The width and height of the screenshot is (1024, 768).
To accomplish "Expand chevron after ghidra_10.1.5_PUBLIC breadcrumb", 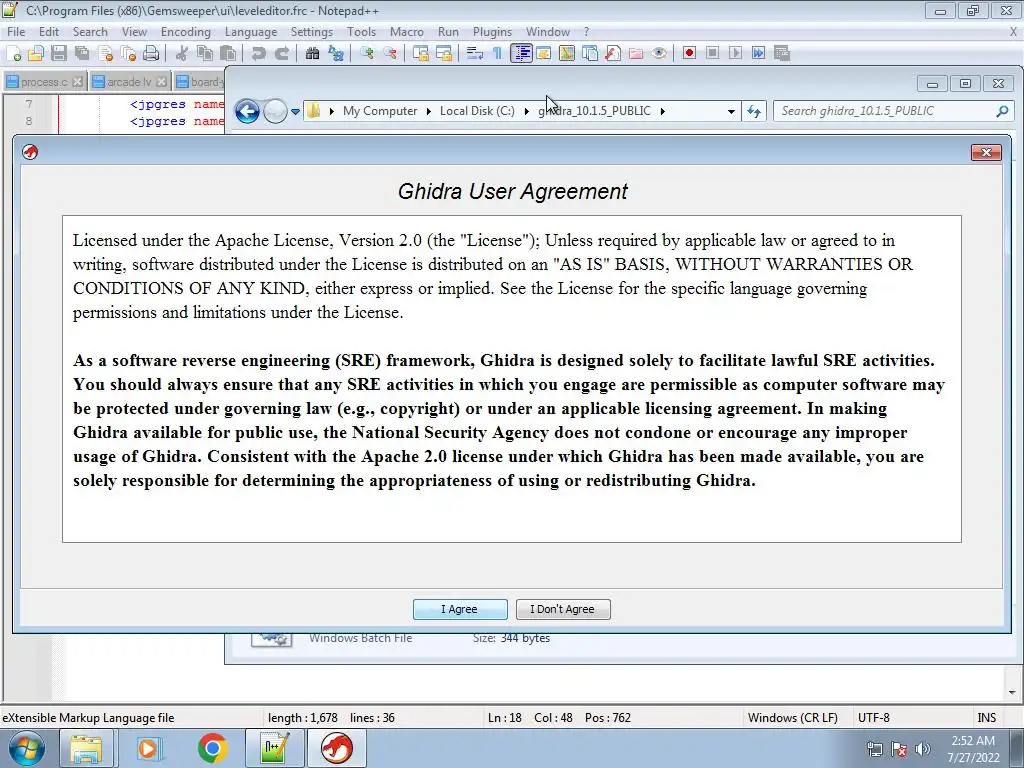I will coord(662,112).
